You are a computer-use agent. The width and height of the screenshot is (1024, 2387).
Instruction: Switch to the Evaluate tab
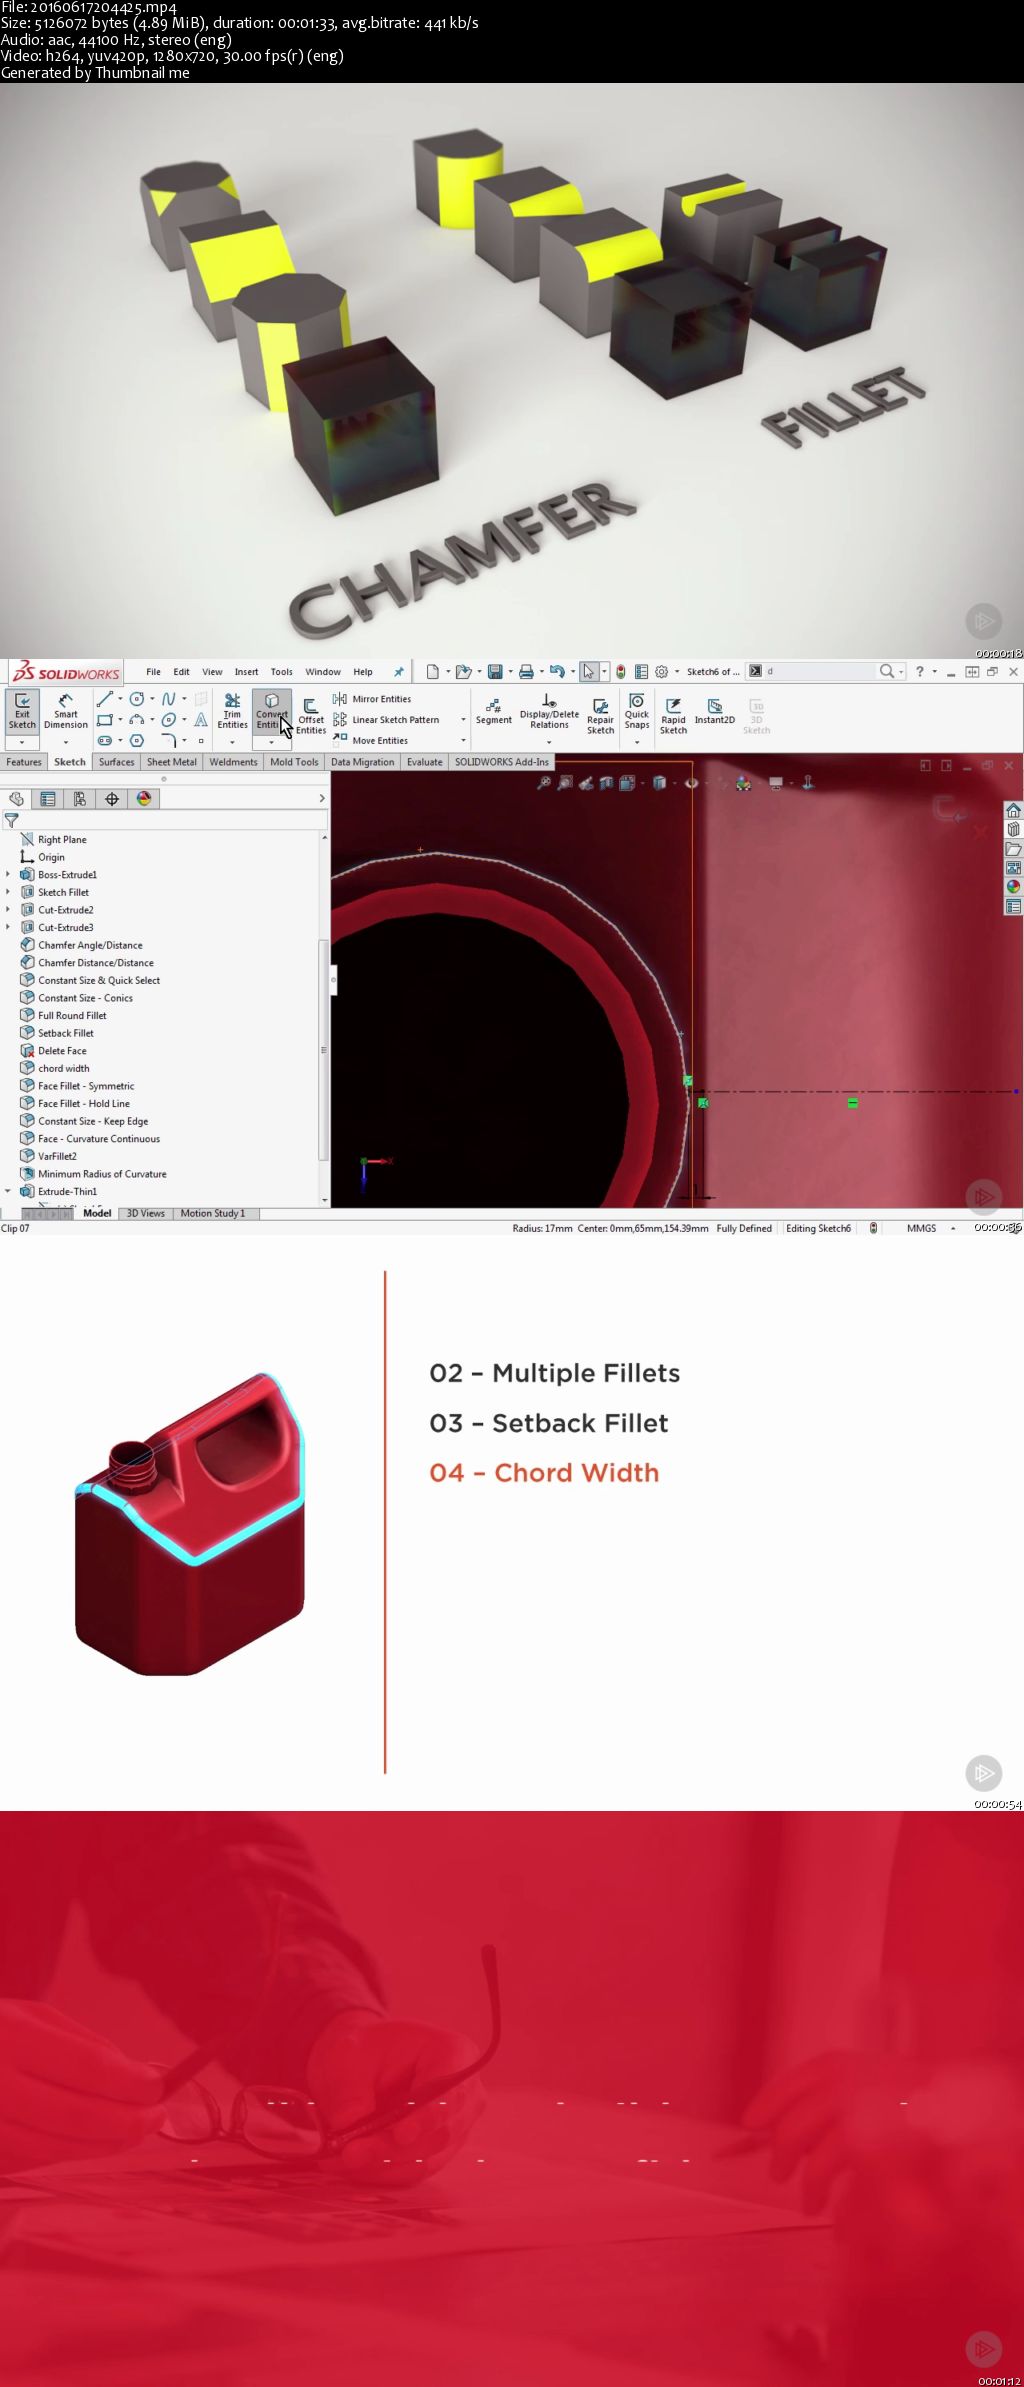click(x=424, y=762)
